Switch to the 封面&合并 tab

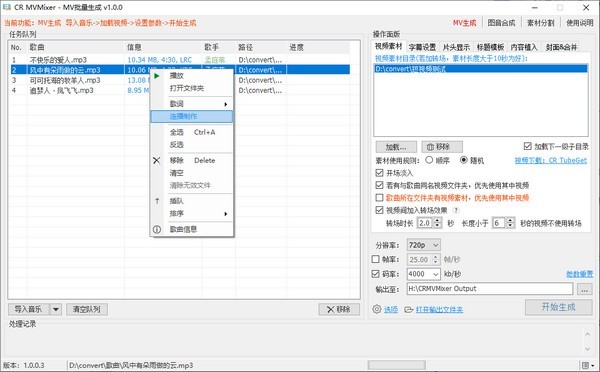click(x=561, y=47)
